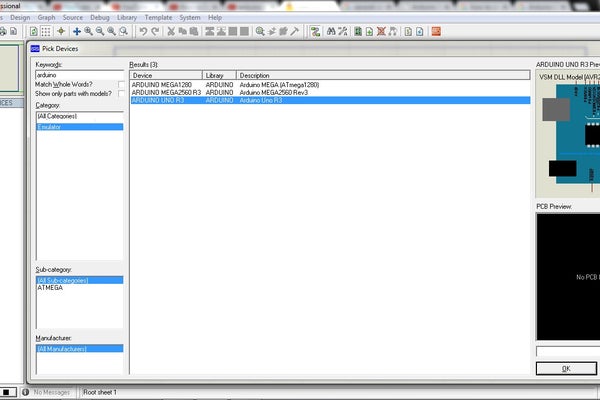Click the blue pan/center cross icon
Viewport: 600px width, 400px height.
click(x=77, y=31)
